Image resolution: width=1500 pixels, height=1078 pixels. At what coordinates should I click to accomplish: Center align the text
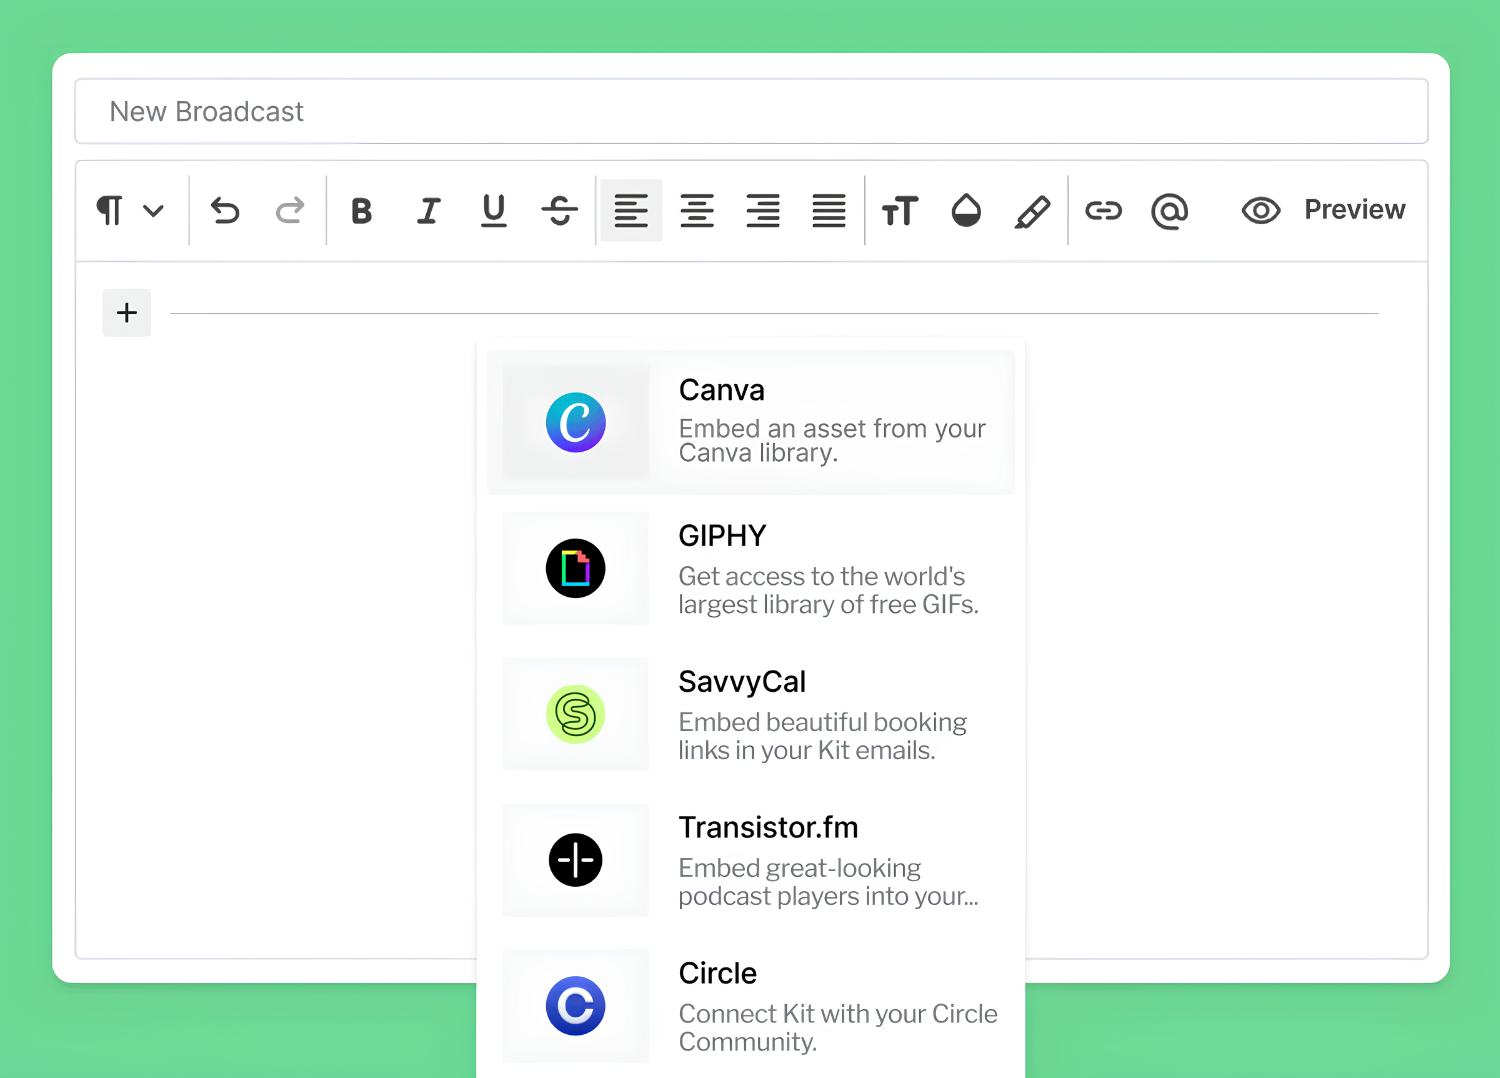(x=697, y=211)
